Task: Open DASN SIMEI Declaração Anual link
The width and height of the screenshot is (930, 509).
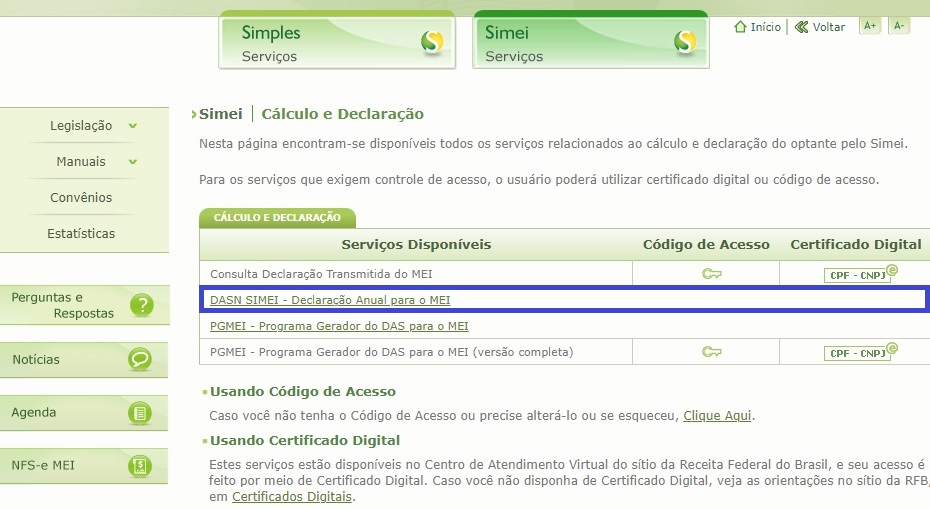Action: (x=330, y=300)
